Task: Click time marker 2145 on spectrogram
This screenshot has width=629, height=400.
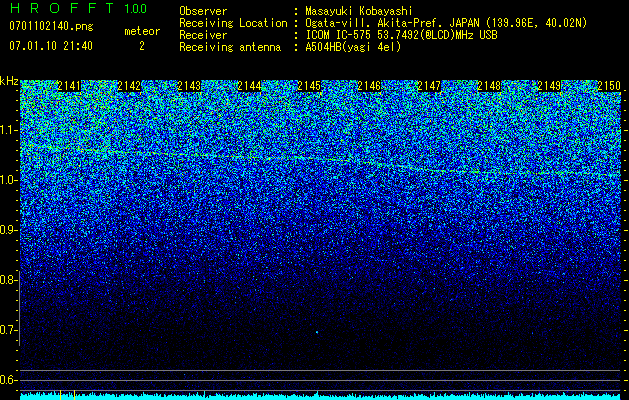Action: click(309, 86)
